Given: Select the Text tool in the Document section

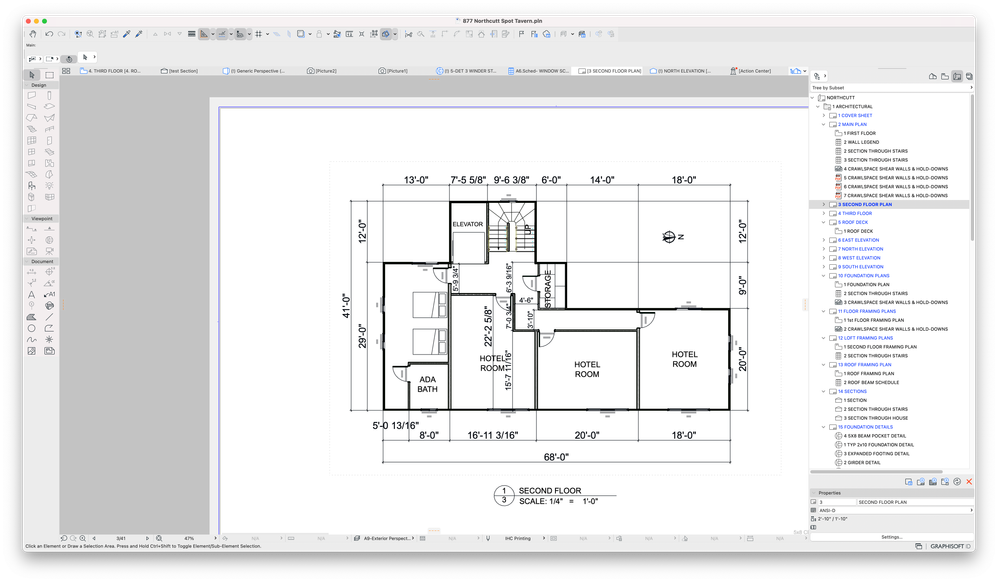Looking at the screenshot, I should [x=31, y=295].
